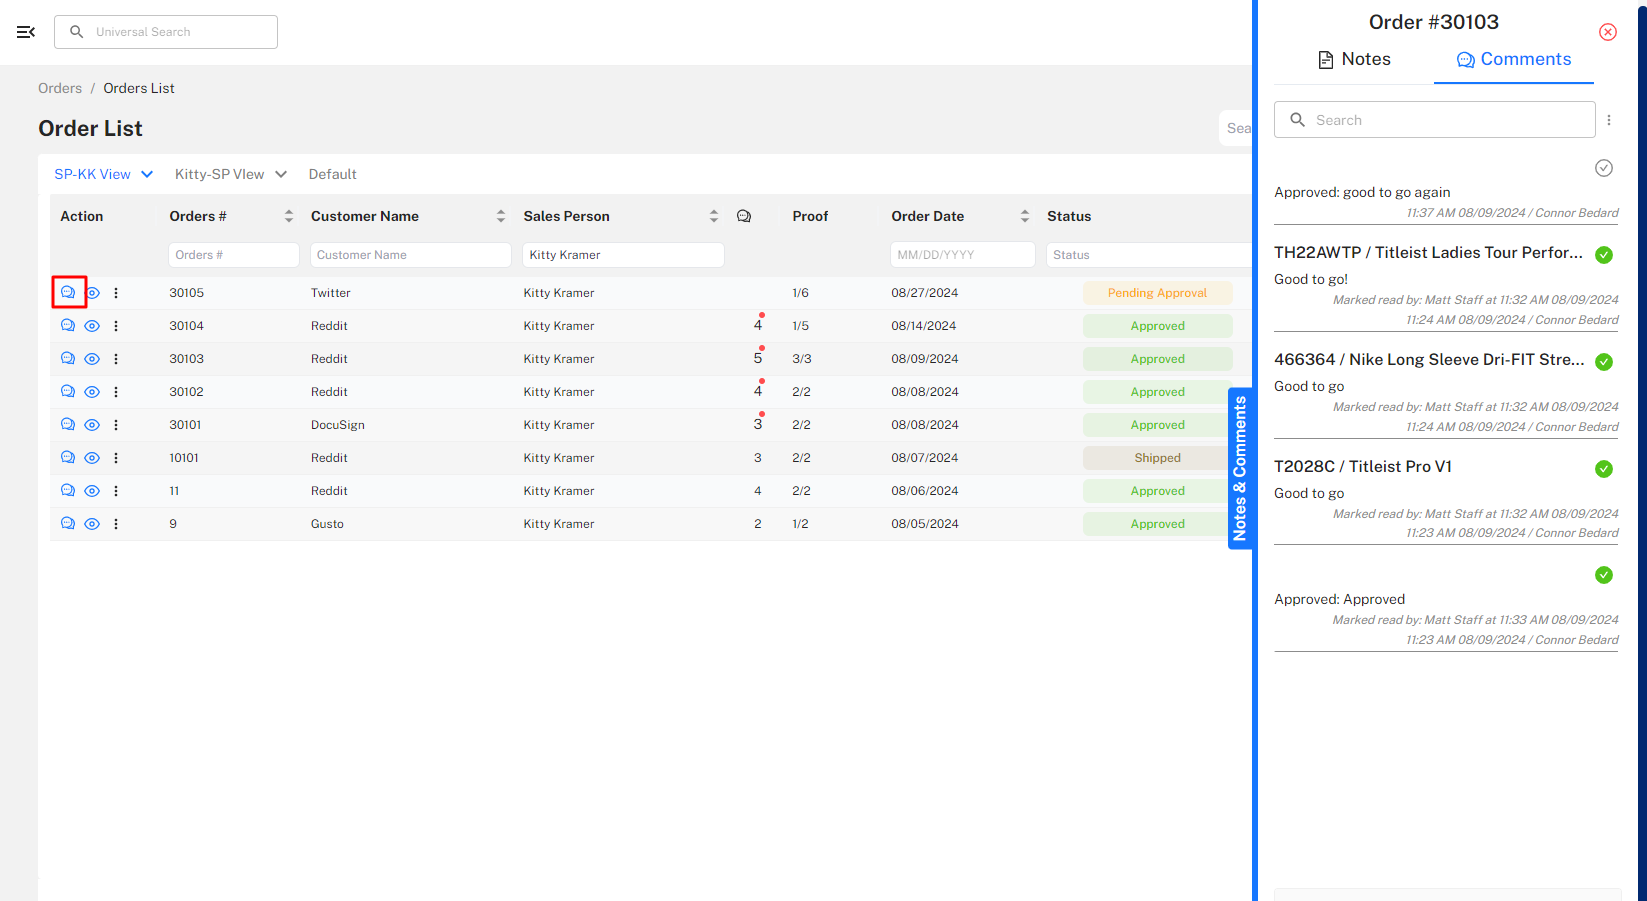Open comments for order 9
This screenshot has width=1647, height=901.
click(68, 524)
